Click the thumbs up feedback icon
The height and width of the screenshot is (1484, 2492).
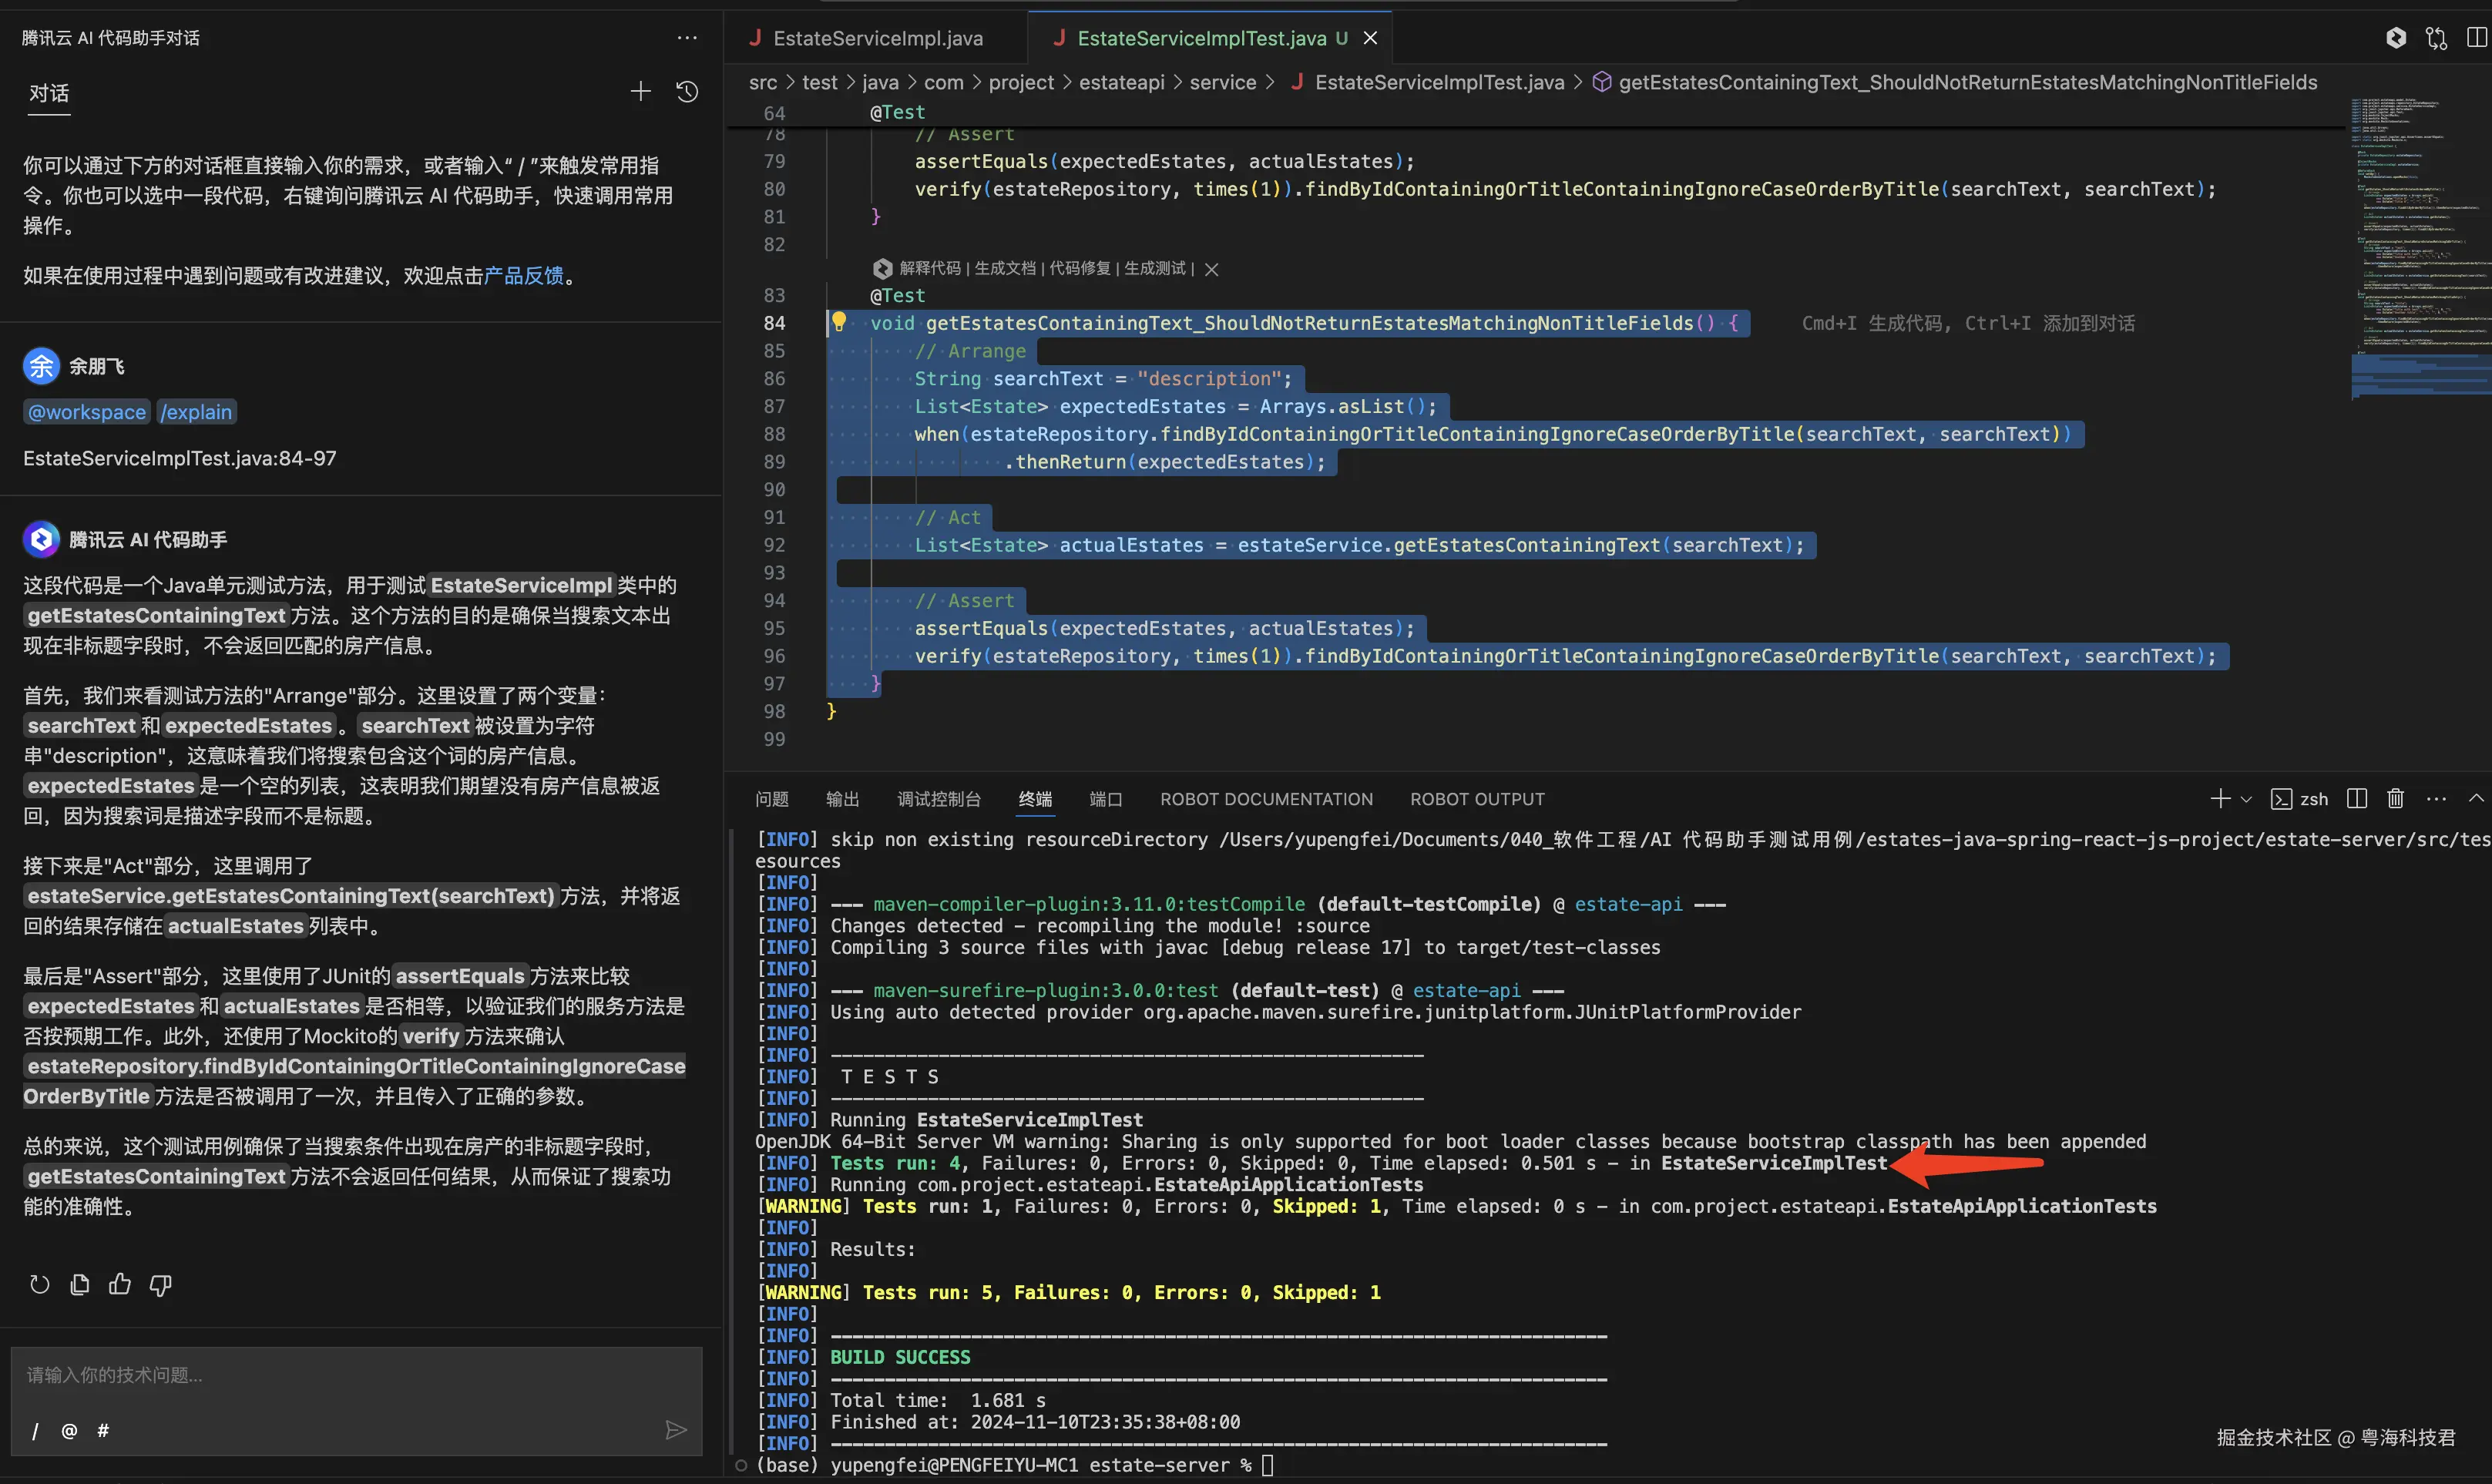120,1284
